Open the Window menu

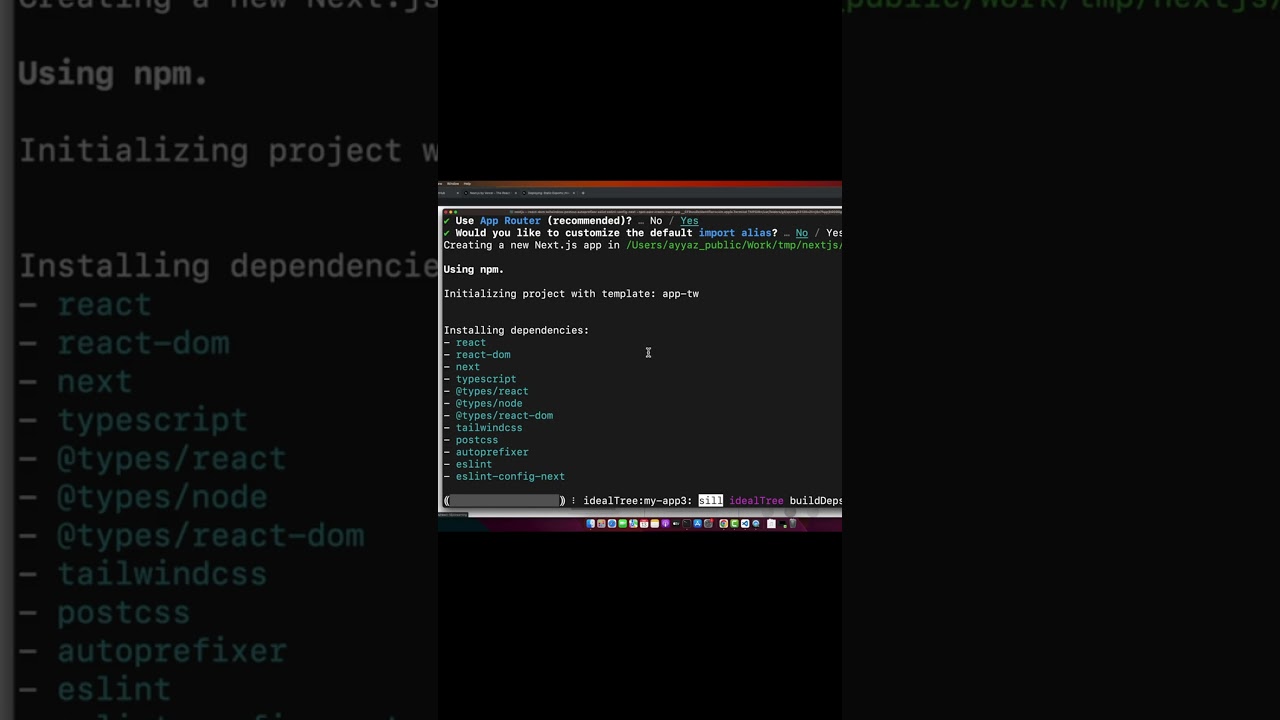tap(452, 184)
